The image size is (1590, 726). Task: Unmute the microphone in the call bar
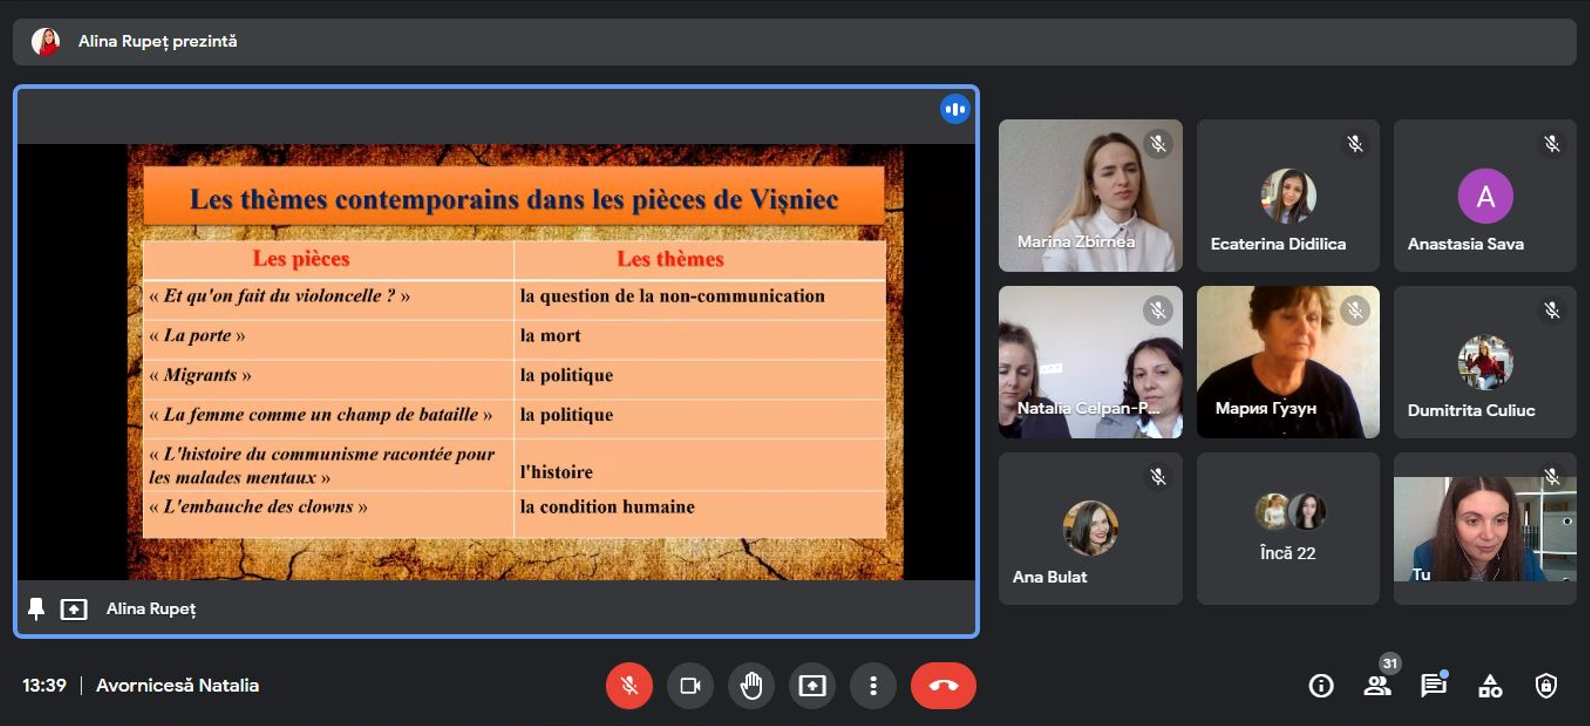(629, 686)
